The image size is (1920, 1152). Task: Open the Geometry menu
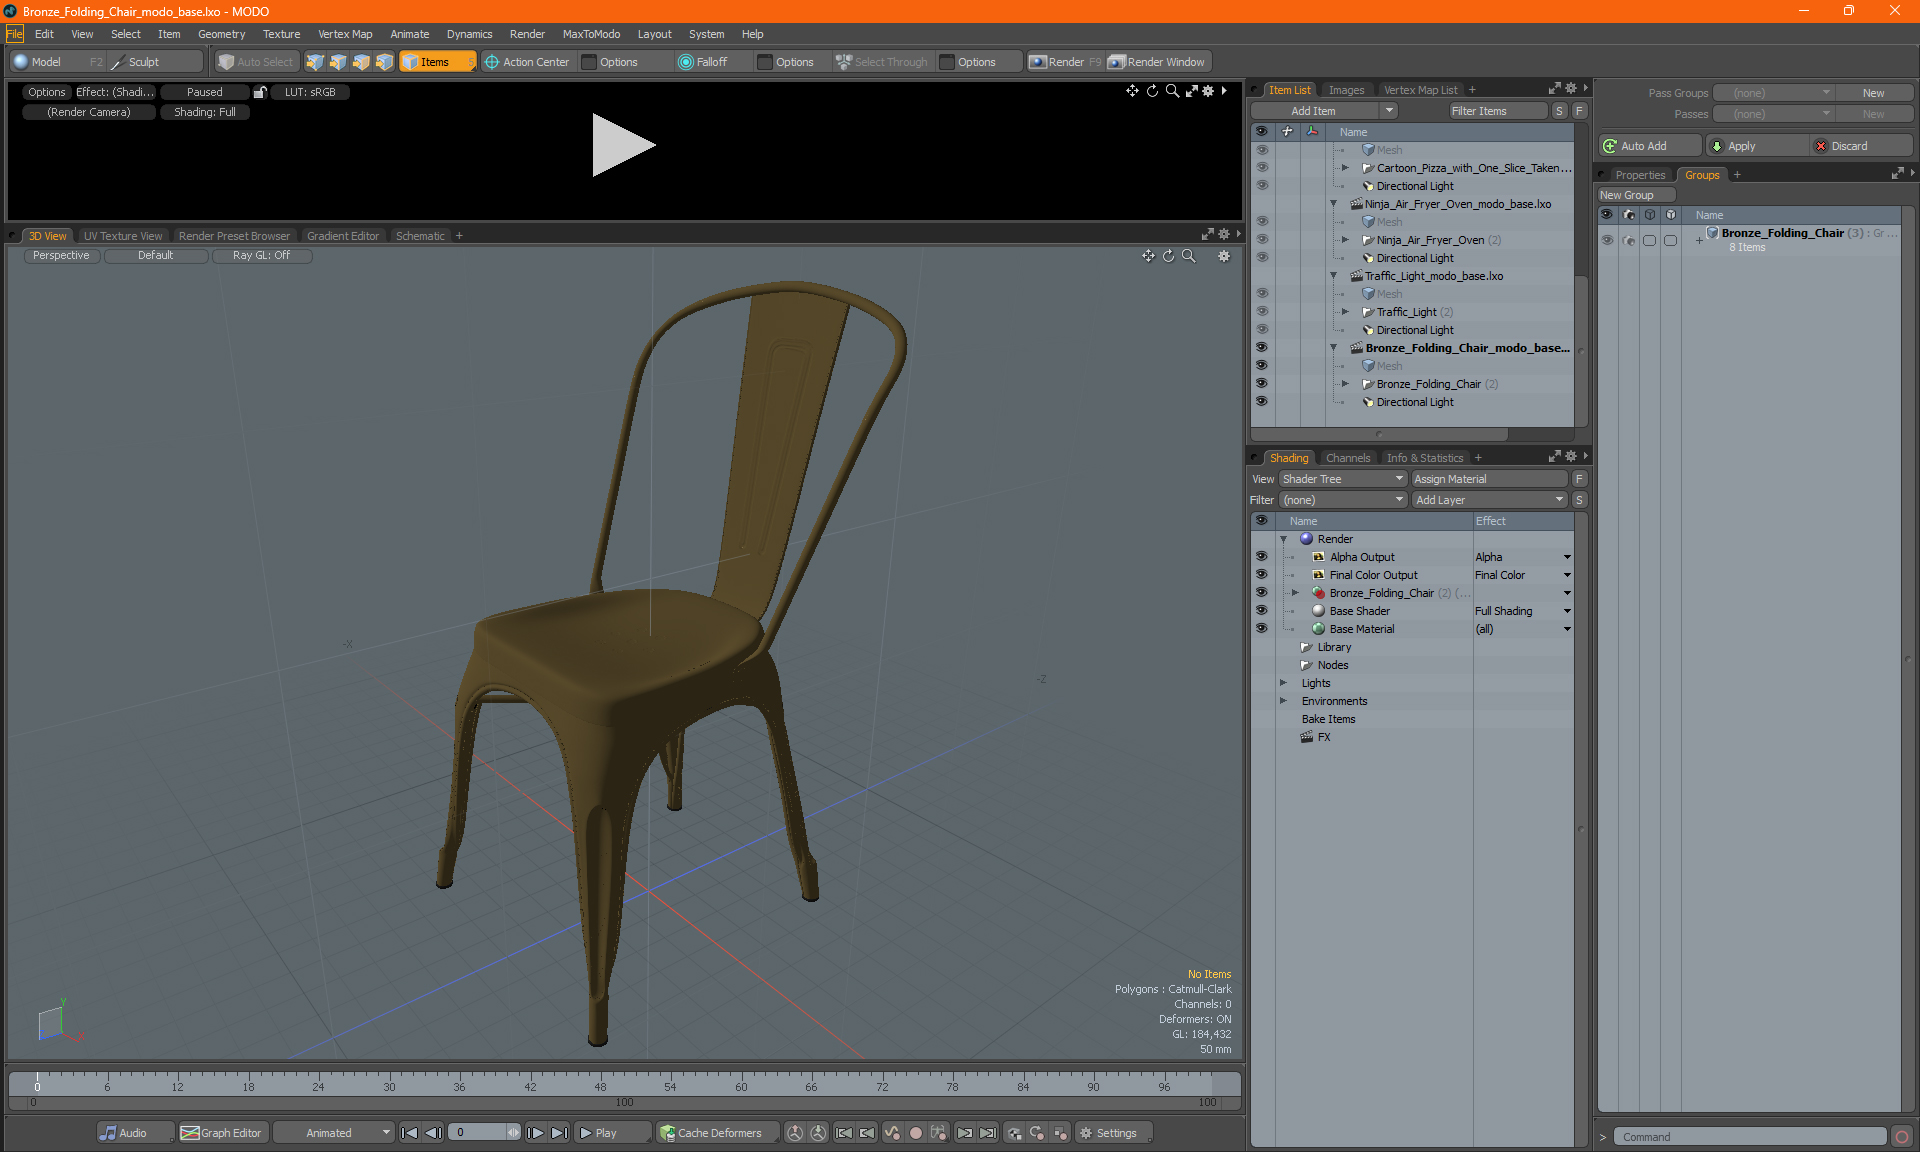point(221,34)
